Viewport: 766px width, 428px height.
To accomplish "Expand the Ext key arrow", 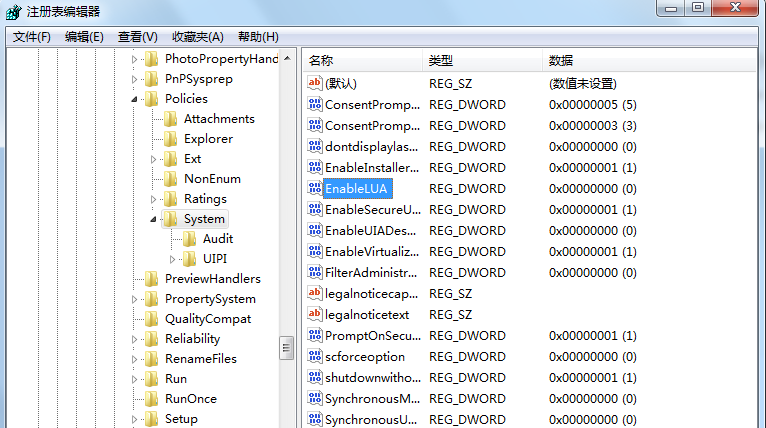I will click(153, 159).
